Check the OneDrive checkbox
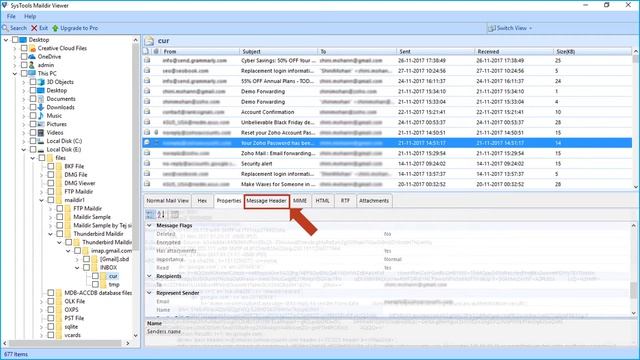 coord(24,57)
